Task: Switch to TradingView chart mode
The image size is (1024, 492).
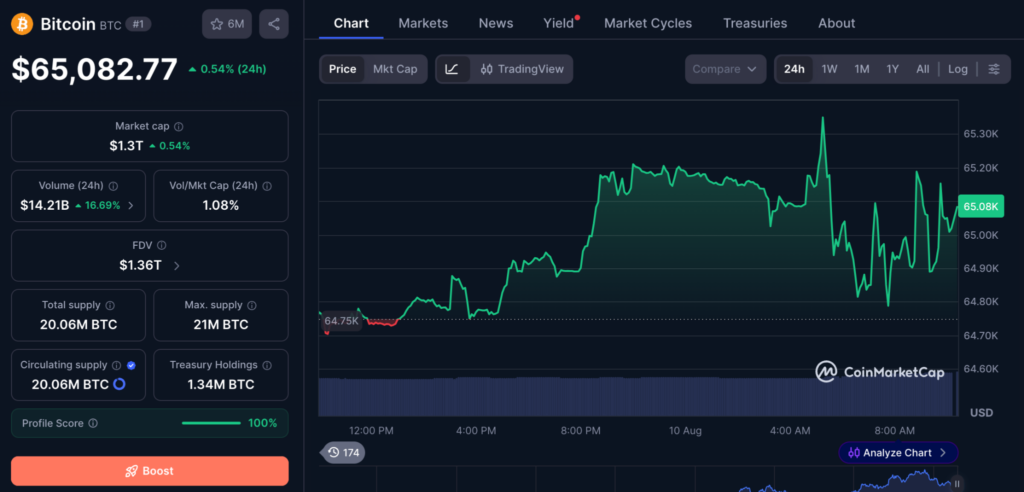Action: click(521, 69)
